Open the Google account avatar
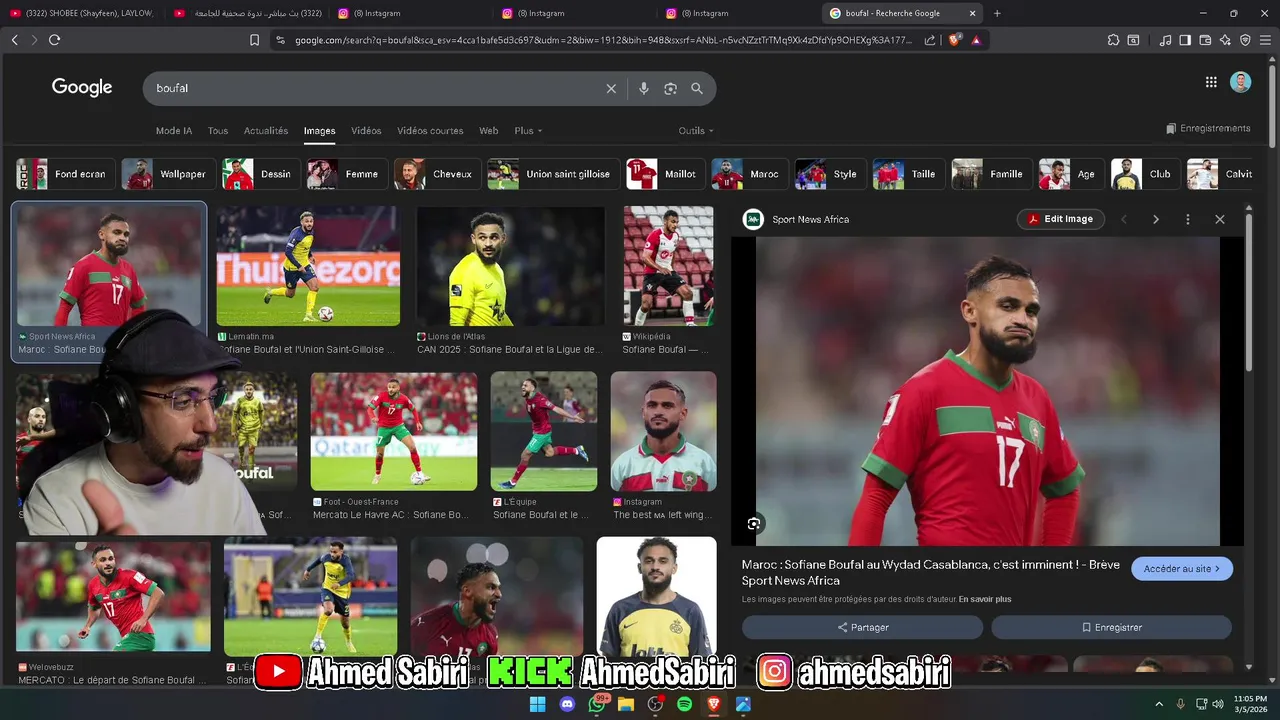Image resolution: width=1280 pixels, height=720 pixels. coord(1241,83)
